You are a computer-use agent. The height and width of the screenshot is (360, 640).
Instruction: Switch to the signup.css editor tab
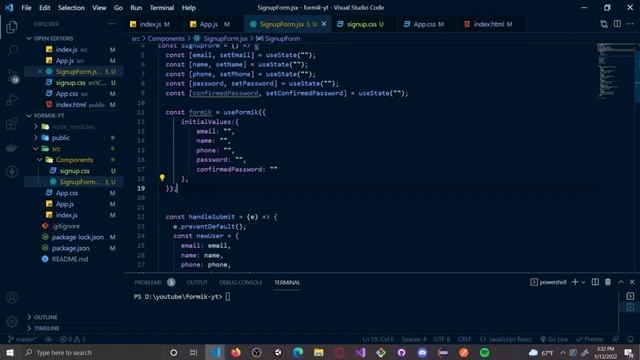(x=362, y=24)
